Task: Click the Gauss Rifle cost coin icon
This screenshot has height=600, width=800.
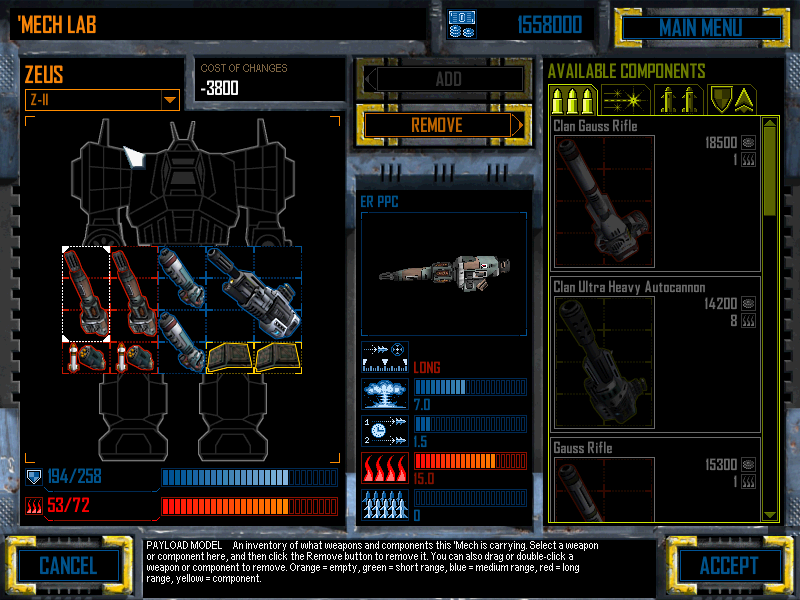Action: 748,465
